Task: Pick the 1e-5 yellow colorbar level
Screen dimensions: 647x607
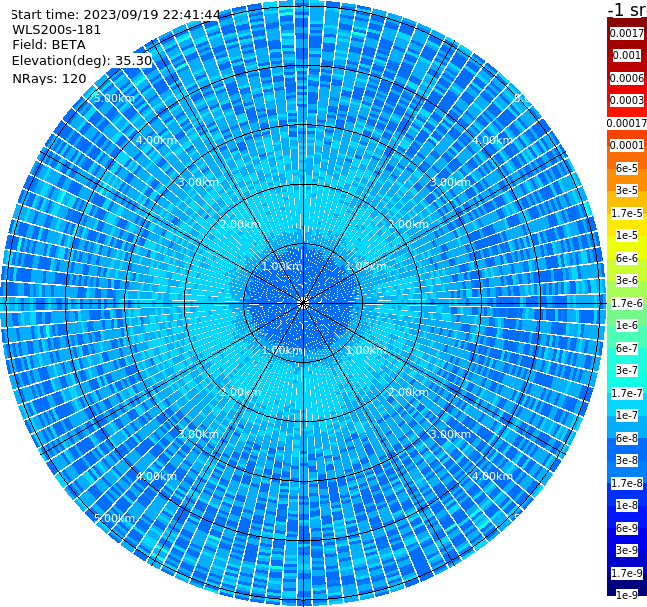Action: [x=627, y=235]
